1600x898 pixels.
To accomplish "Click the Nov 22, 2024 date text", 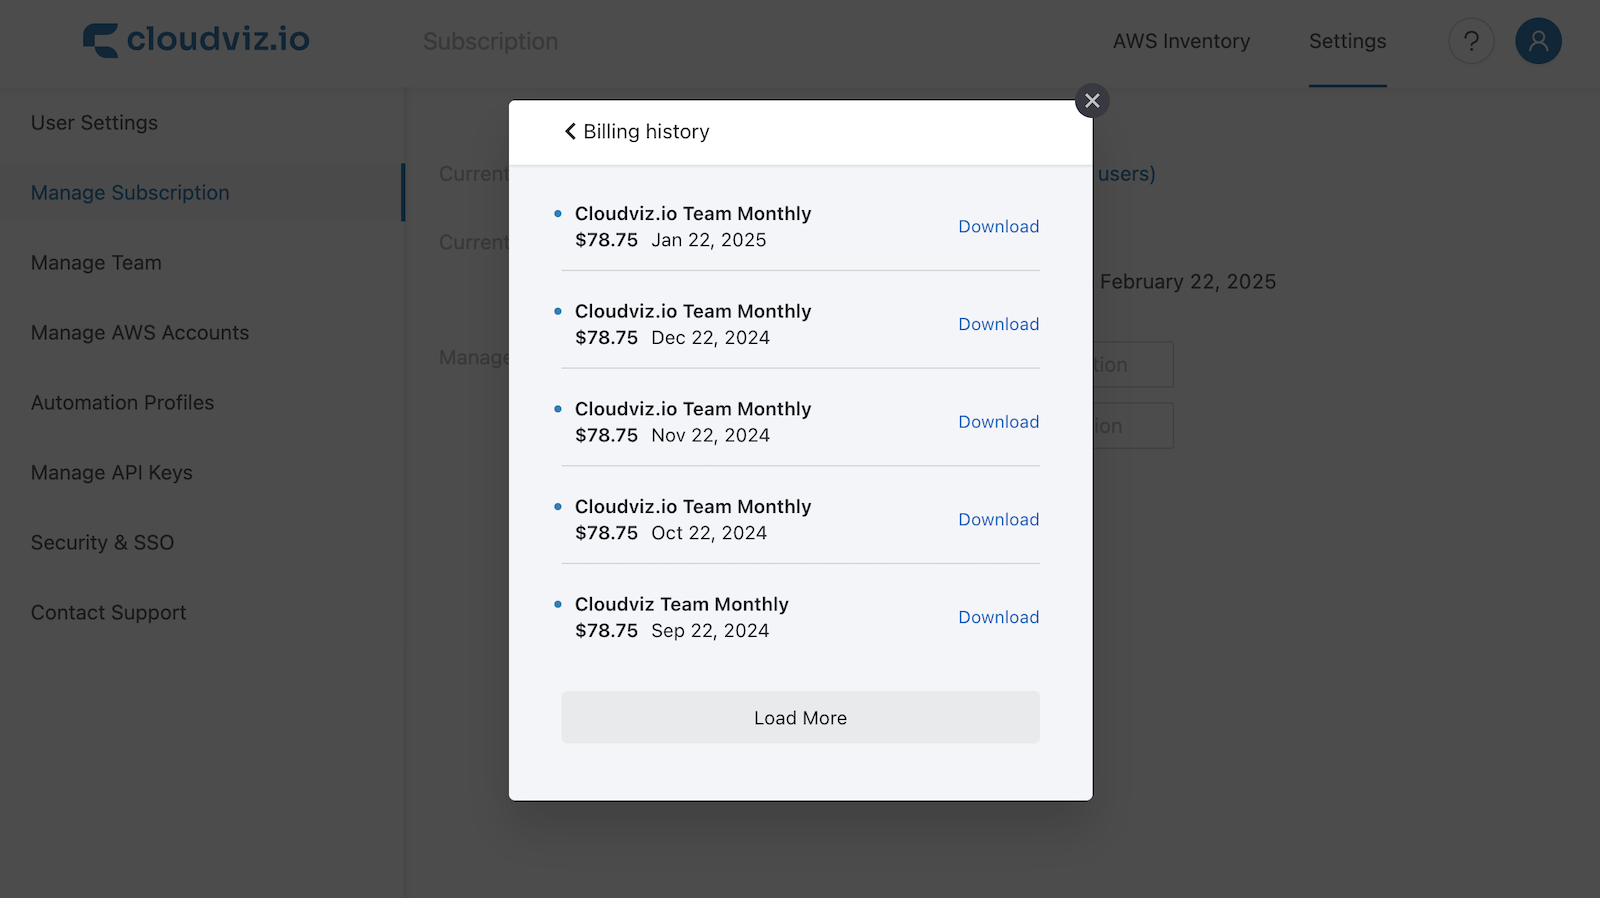I will pos(711,436).
